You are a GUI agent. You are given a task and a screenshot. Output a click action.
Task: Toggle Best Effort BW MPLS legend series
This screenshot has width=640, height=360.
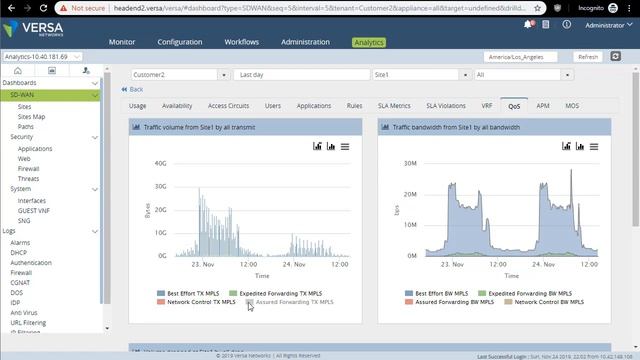click(x=437, y=293)
